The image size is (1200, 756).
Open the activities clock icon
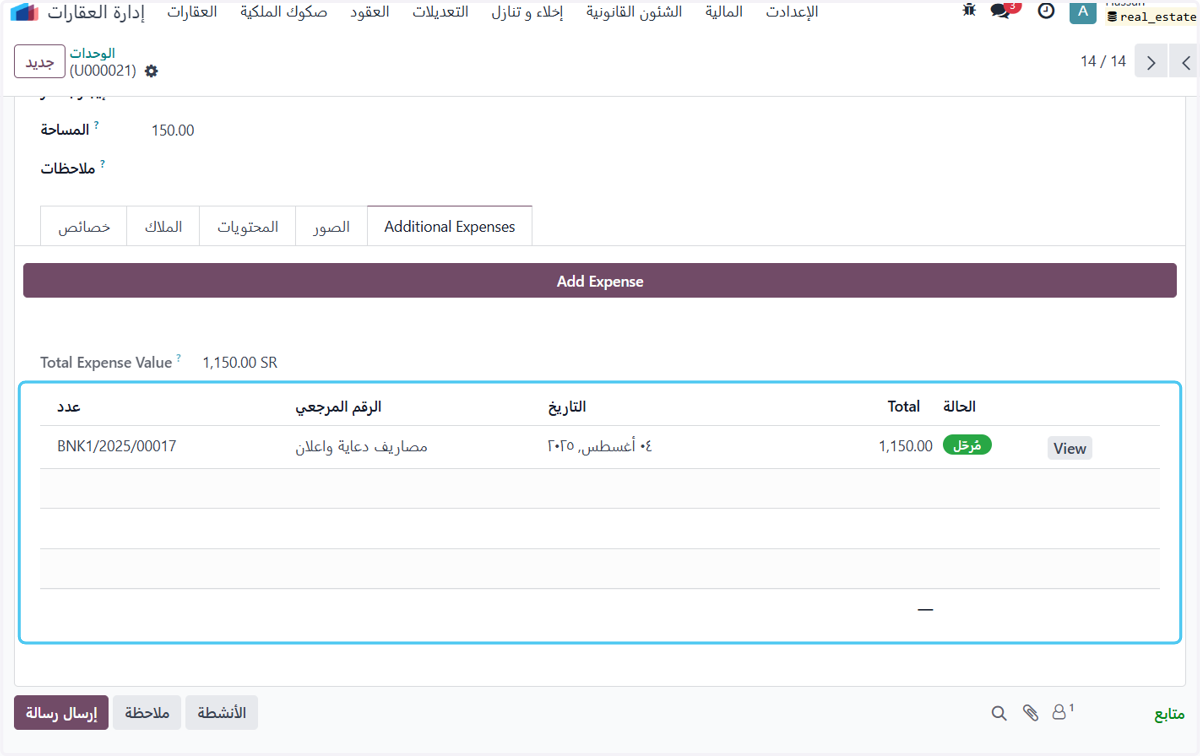tap(1046, 10)
